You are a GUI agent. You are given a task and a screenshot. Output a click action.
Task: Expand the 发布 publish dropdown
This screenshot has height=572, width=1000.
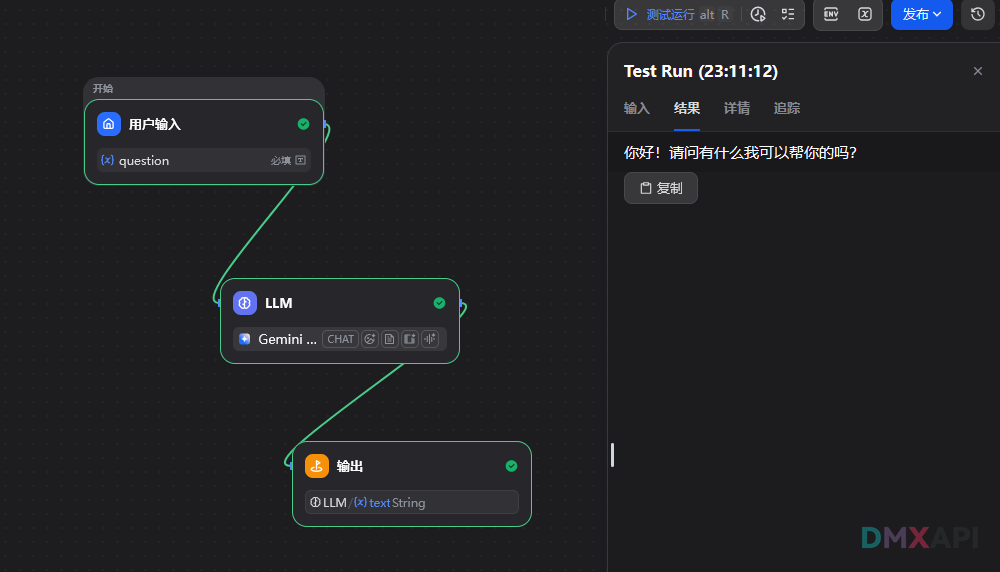(x=921, y=14)
